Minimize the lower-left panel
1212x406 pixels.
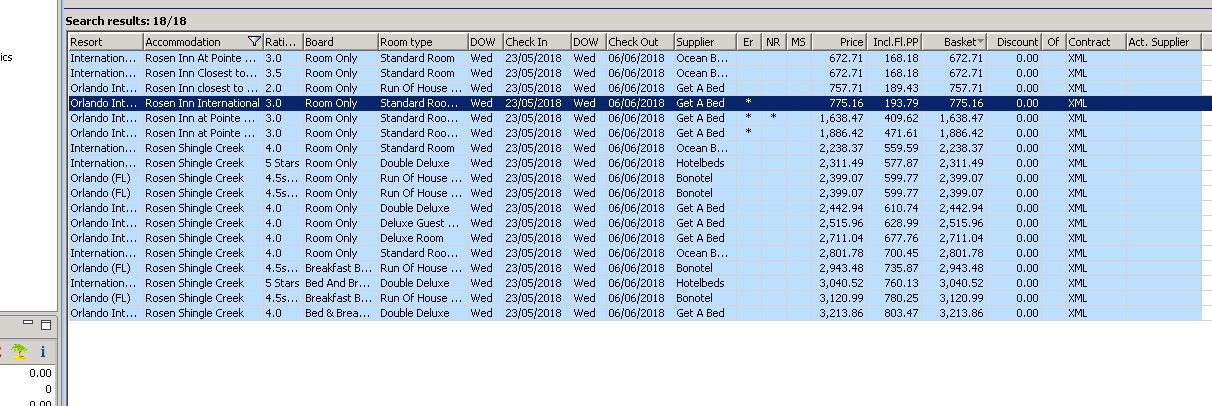[x=30, y=325]
